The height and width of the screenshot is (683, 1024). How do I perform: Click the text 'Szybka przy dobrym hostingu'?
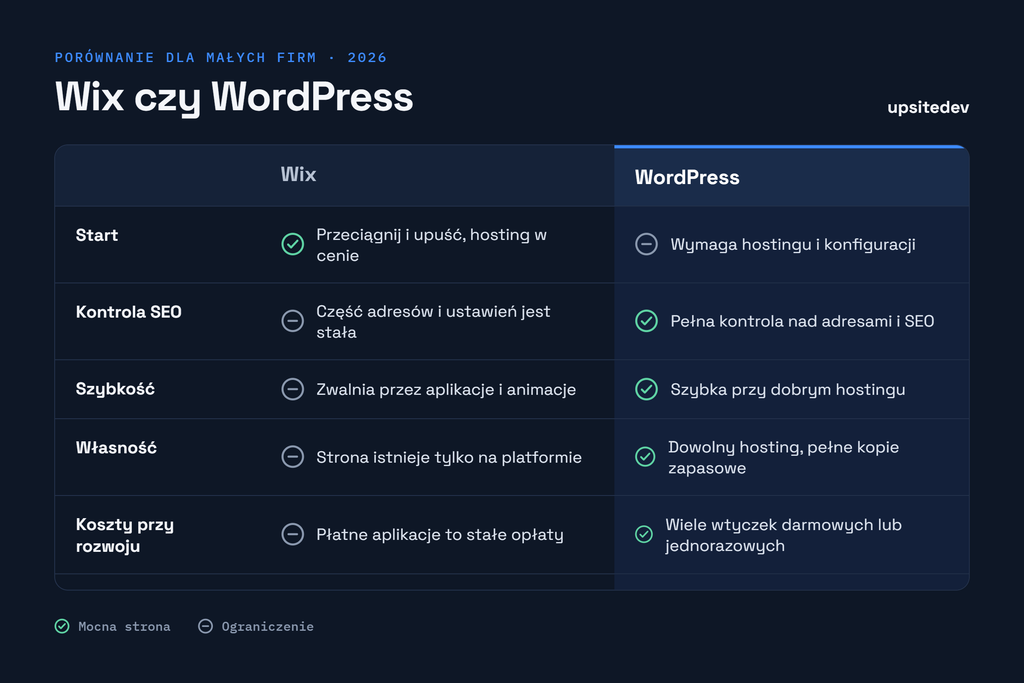[x=788, y=390]
